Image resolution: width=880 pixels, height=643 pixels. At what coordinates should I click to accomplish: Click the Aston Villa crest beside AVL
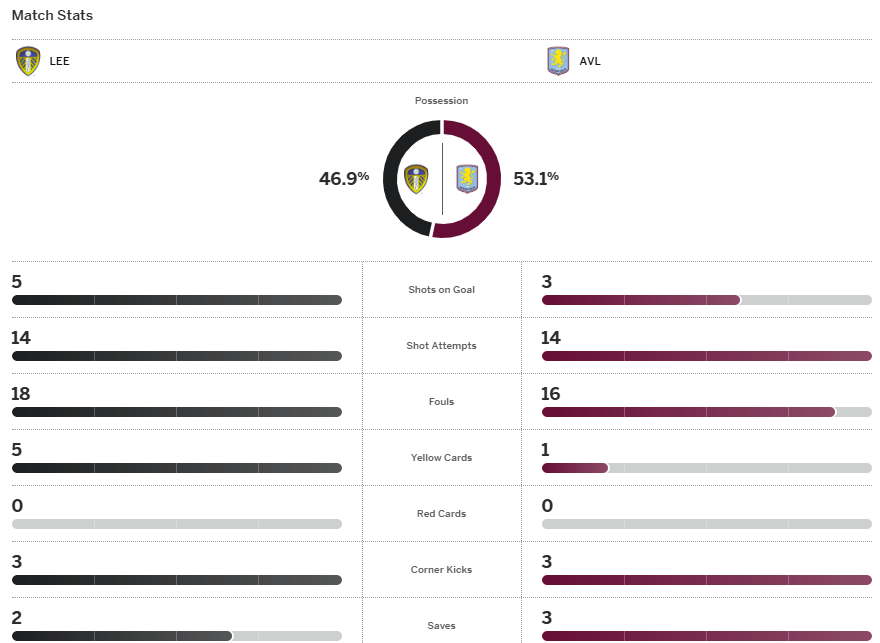click(x=558, y=61)
